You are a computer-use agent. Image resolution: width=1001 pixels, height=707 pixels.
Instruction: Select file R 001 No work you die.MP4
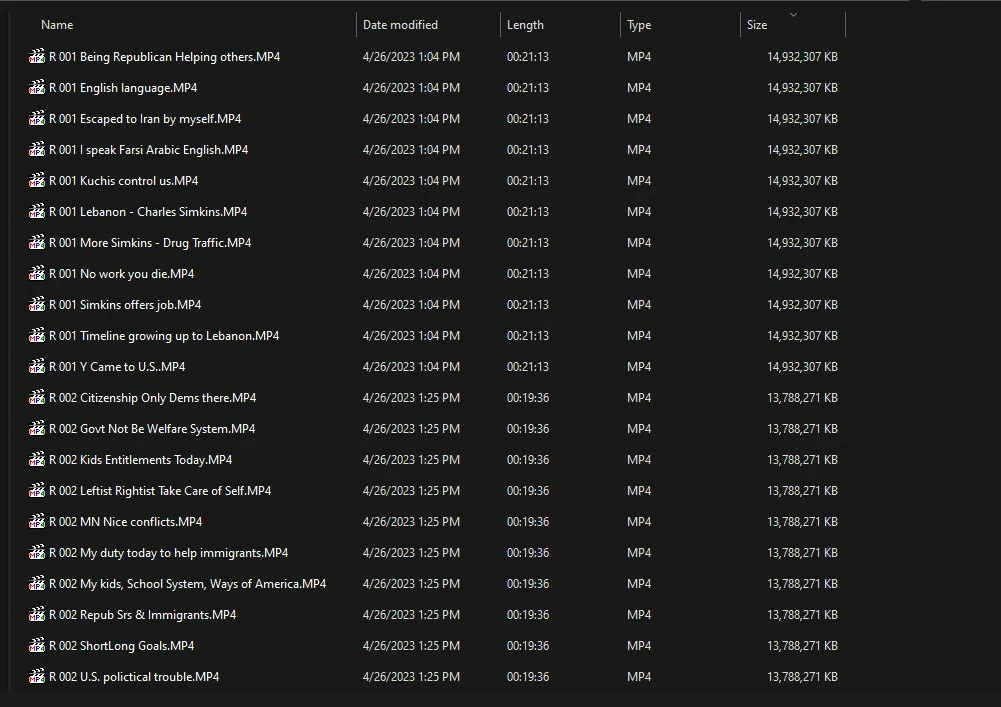[122, 273]
